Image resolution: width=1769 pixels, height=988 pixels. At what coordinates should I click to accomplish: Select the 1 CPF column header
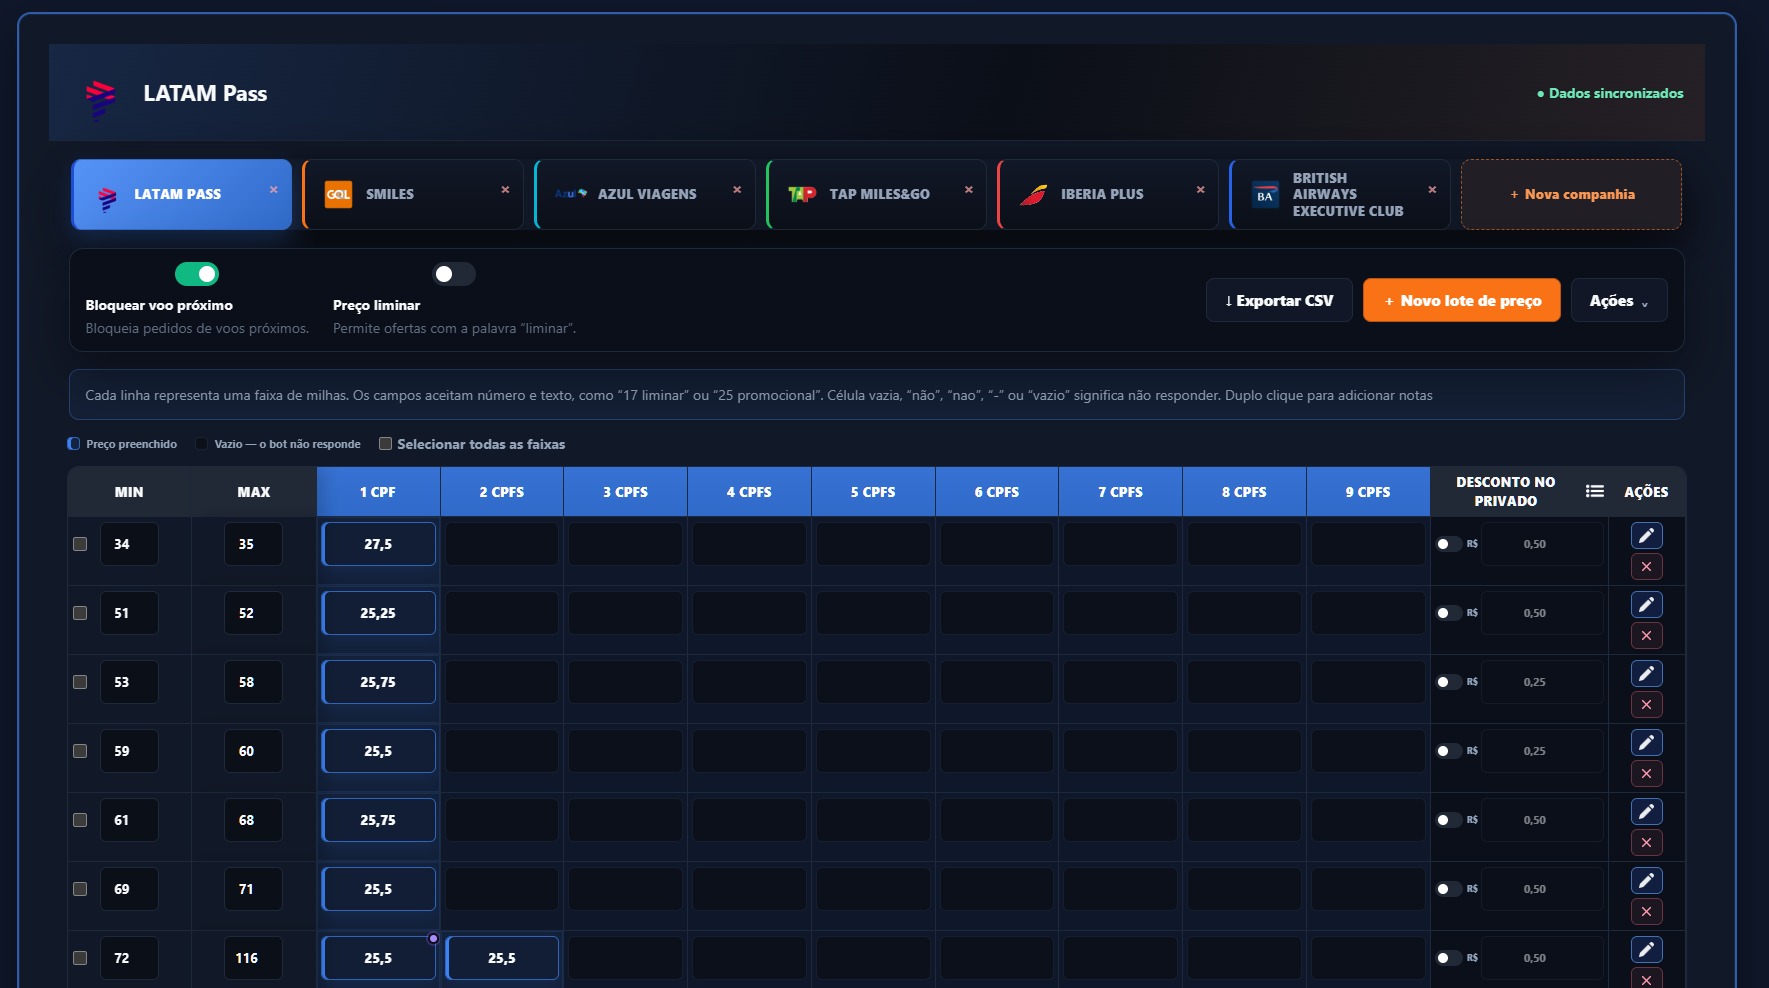tap(378, 492)
